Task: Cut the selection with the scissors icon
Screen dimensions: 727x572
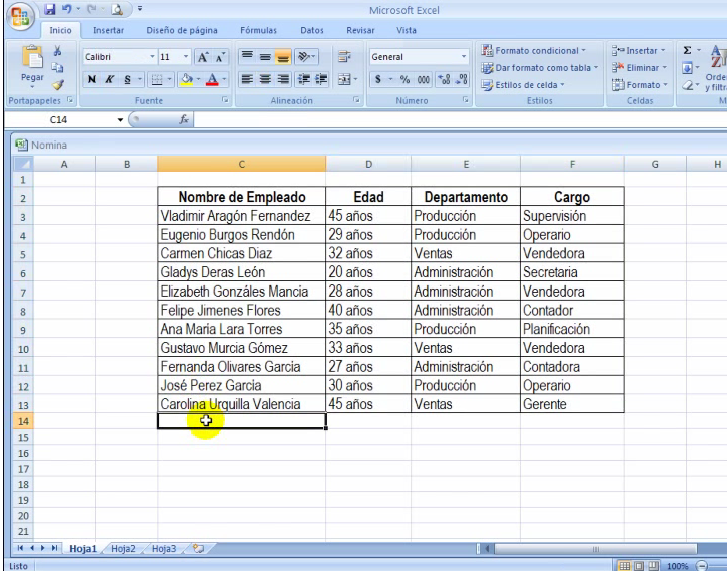Action: 57,51
